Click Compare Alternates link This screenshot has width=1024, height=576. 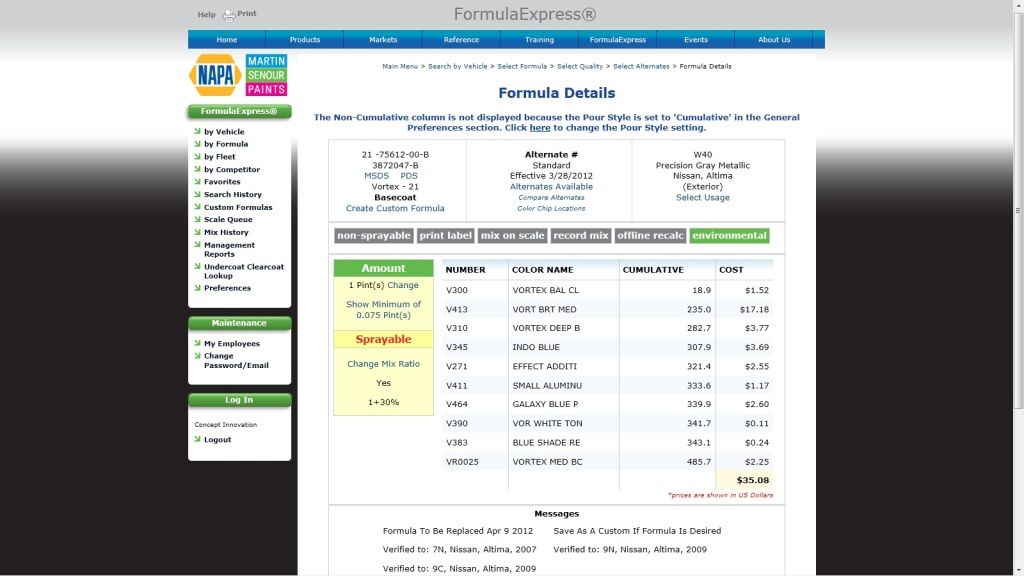click(551, 197)
